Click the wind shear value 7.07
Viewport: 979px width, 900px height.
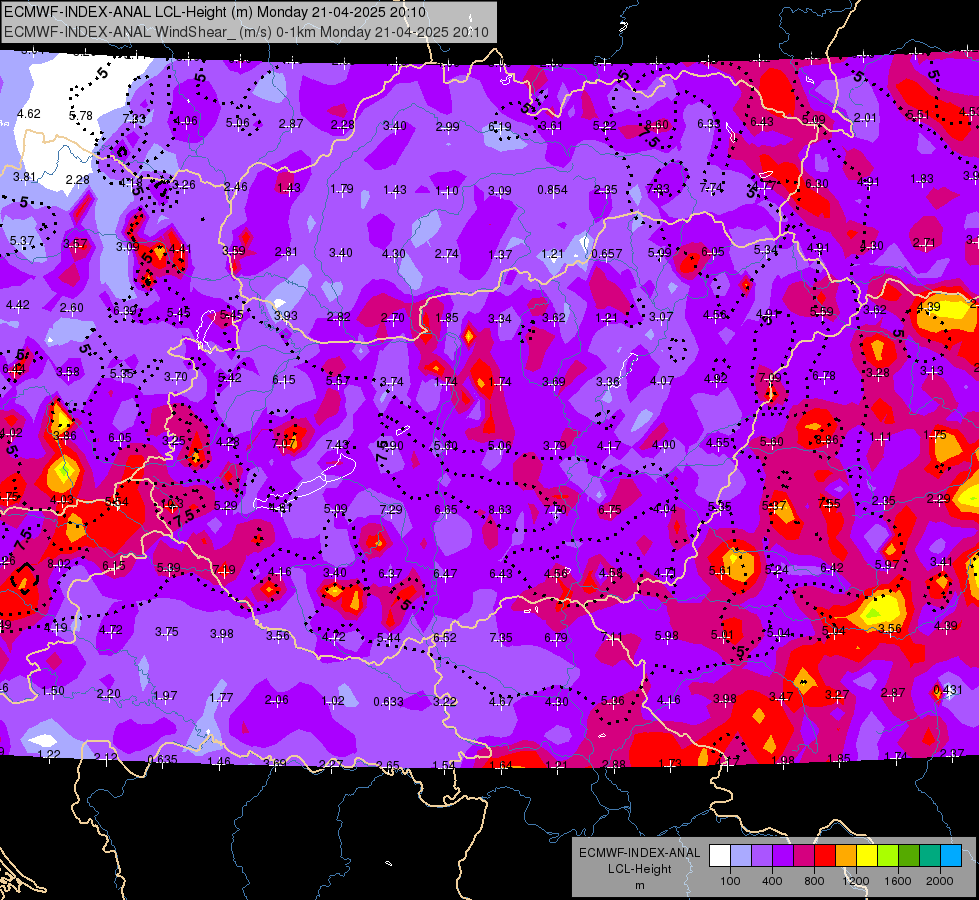pos(284,443)
